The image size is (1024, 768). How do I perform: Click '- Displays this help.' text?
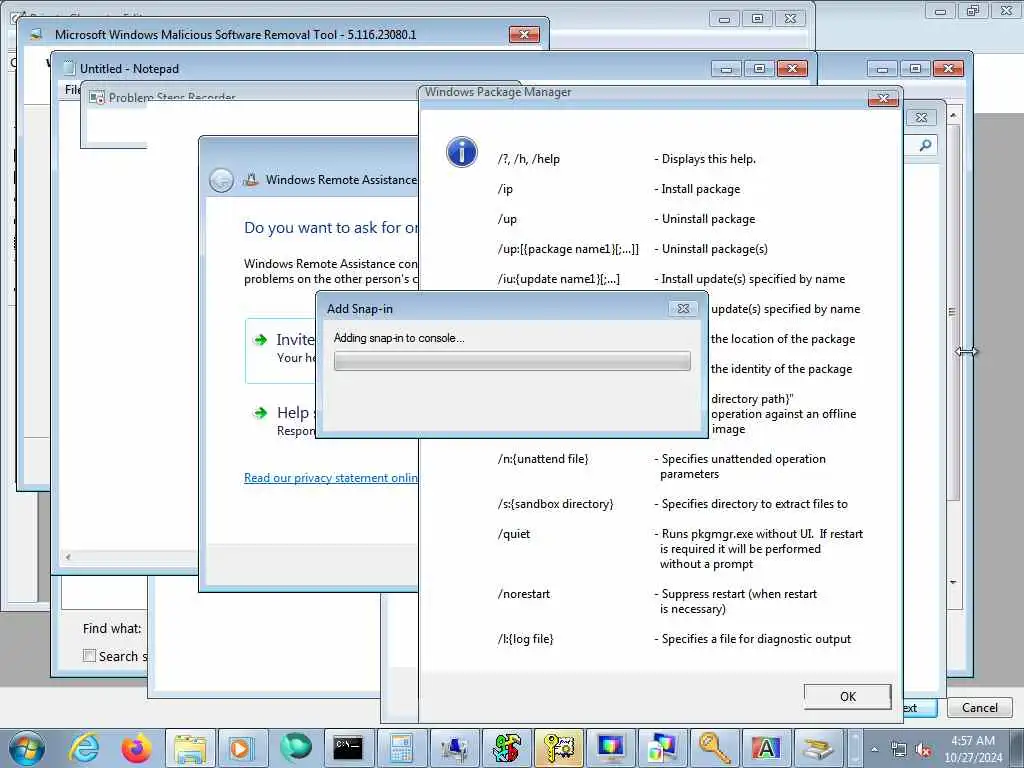[705, 159]
